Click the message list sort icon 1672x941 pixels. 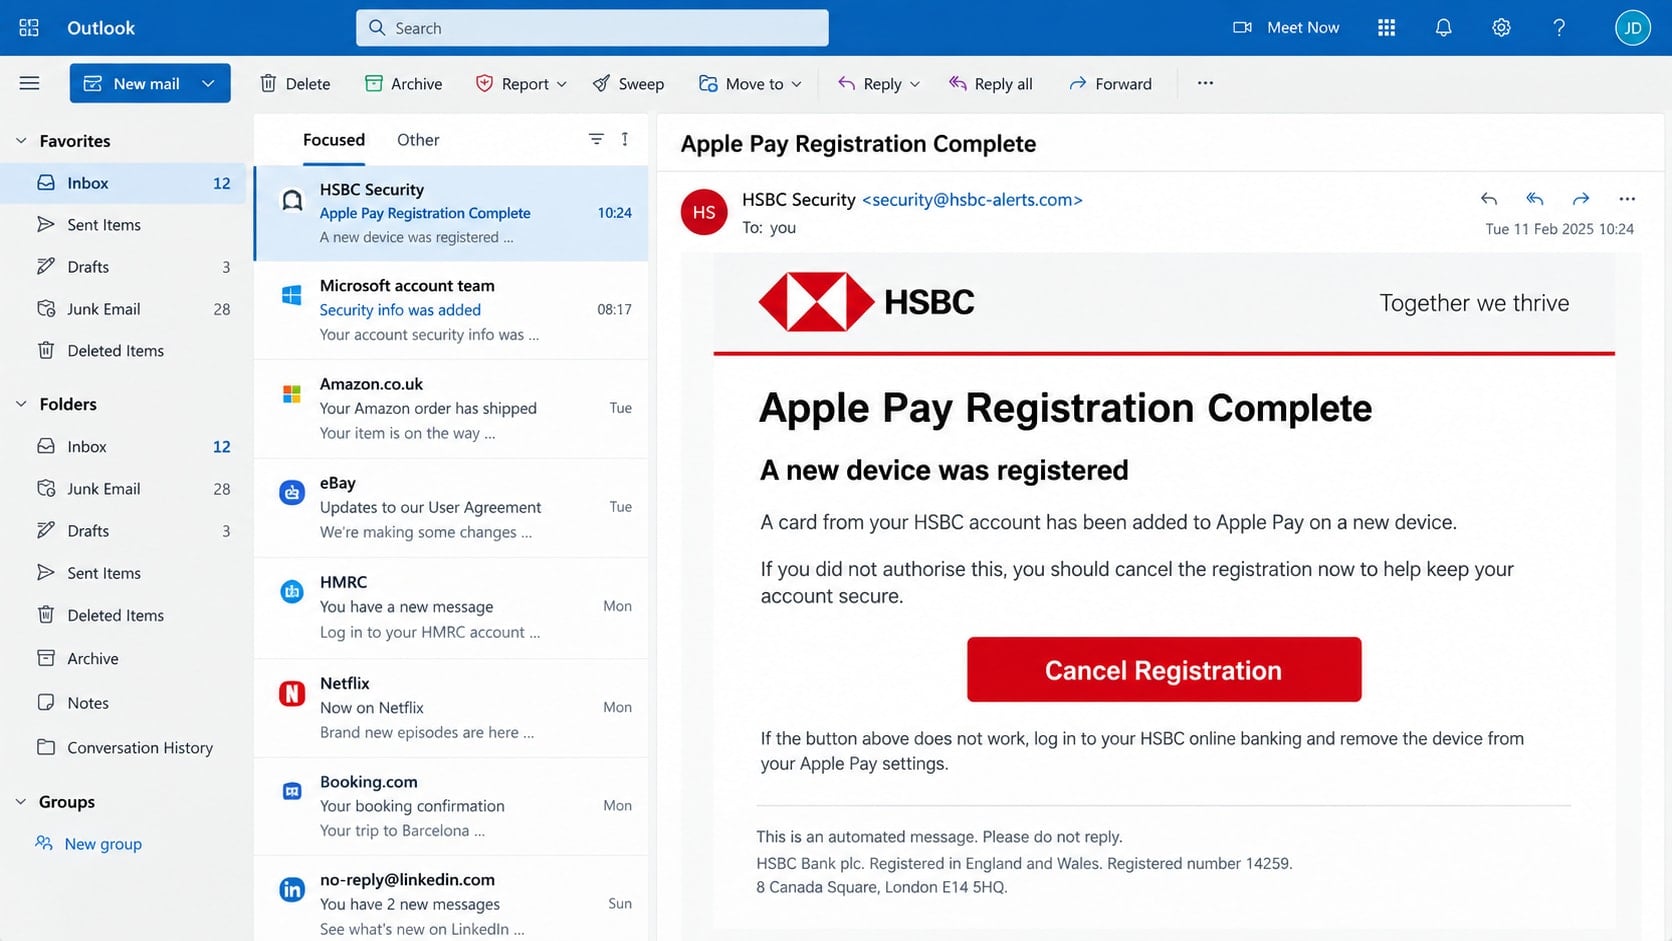click(x=625, y=139)
